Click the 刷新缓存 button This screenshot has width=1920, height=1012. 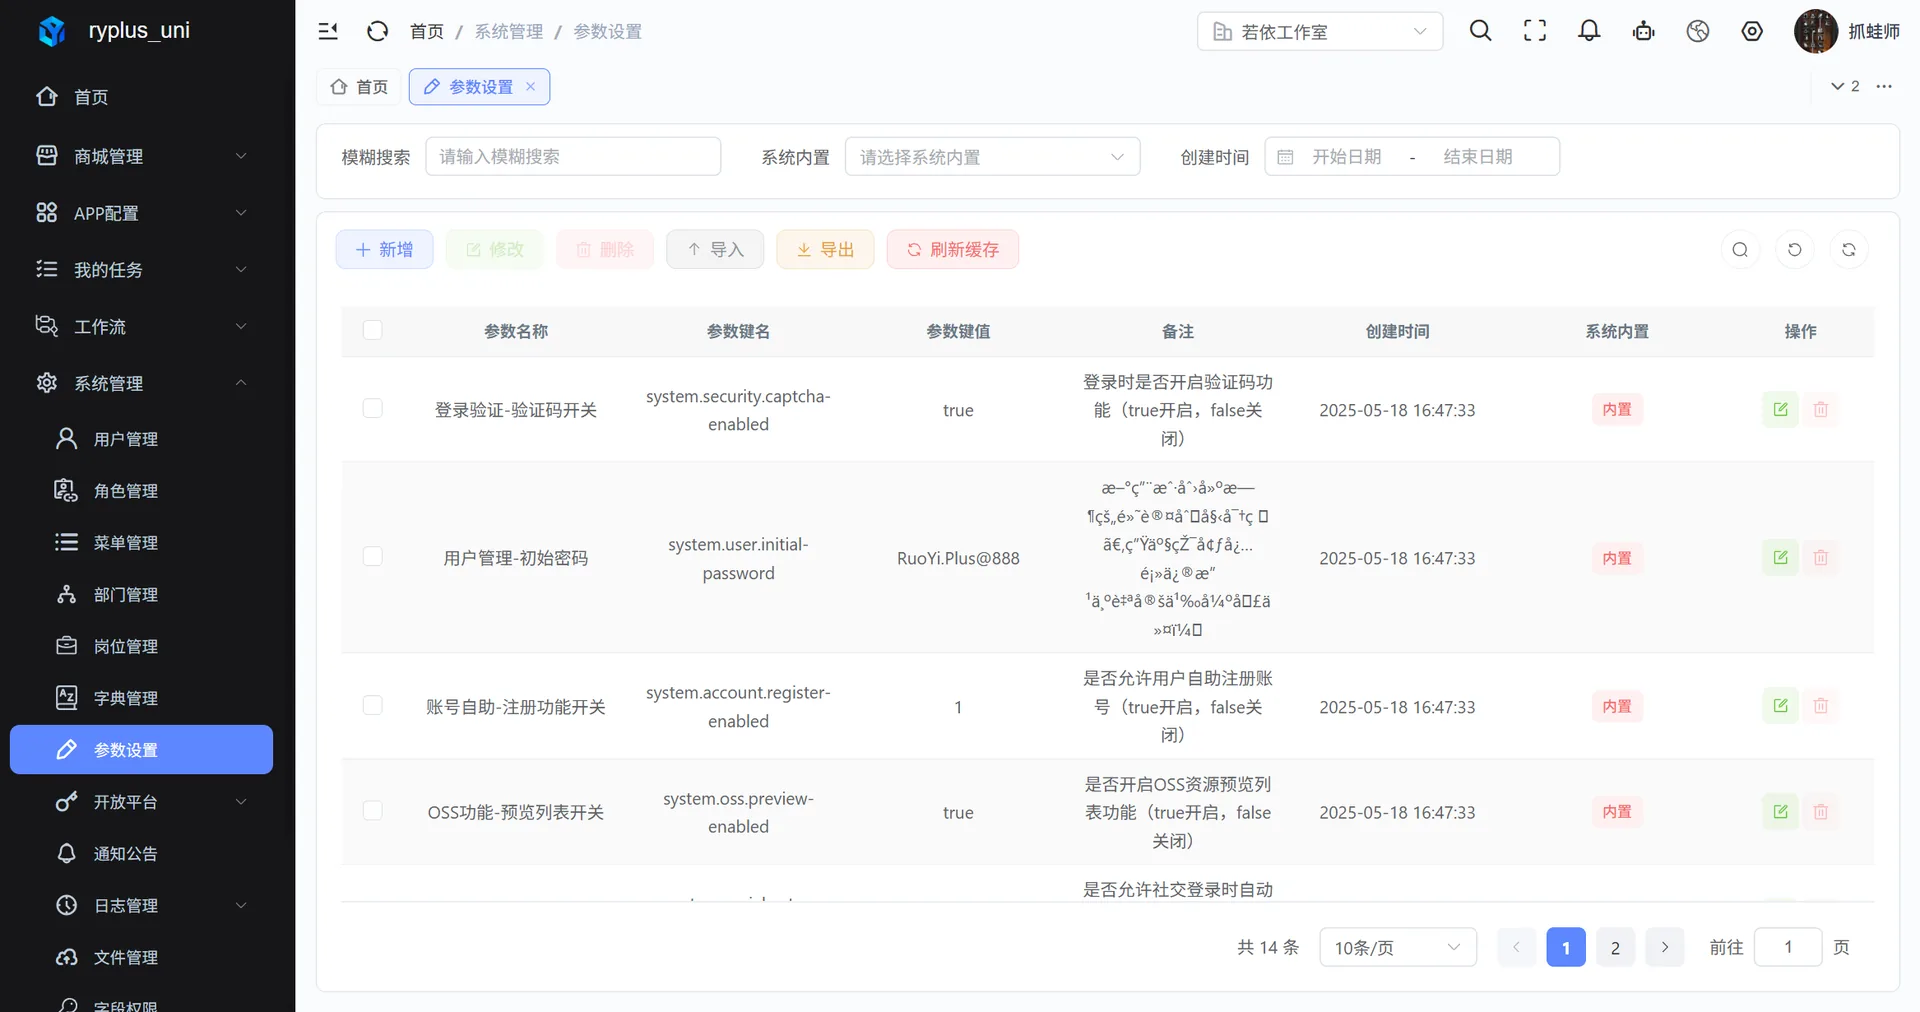click(x=953, y=250)
